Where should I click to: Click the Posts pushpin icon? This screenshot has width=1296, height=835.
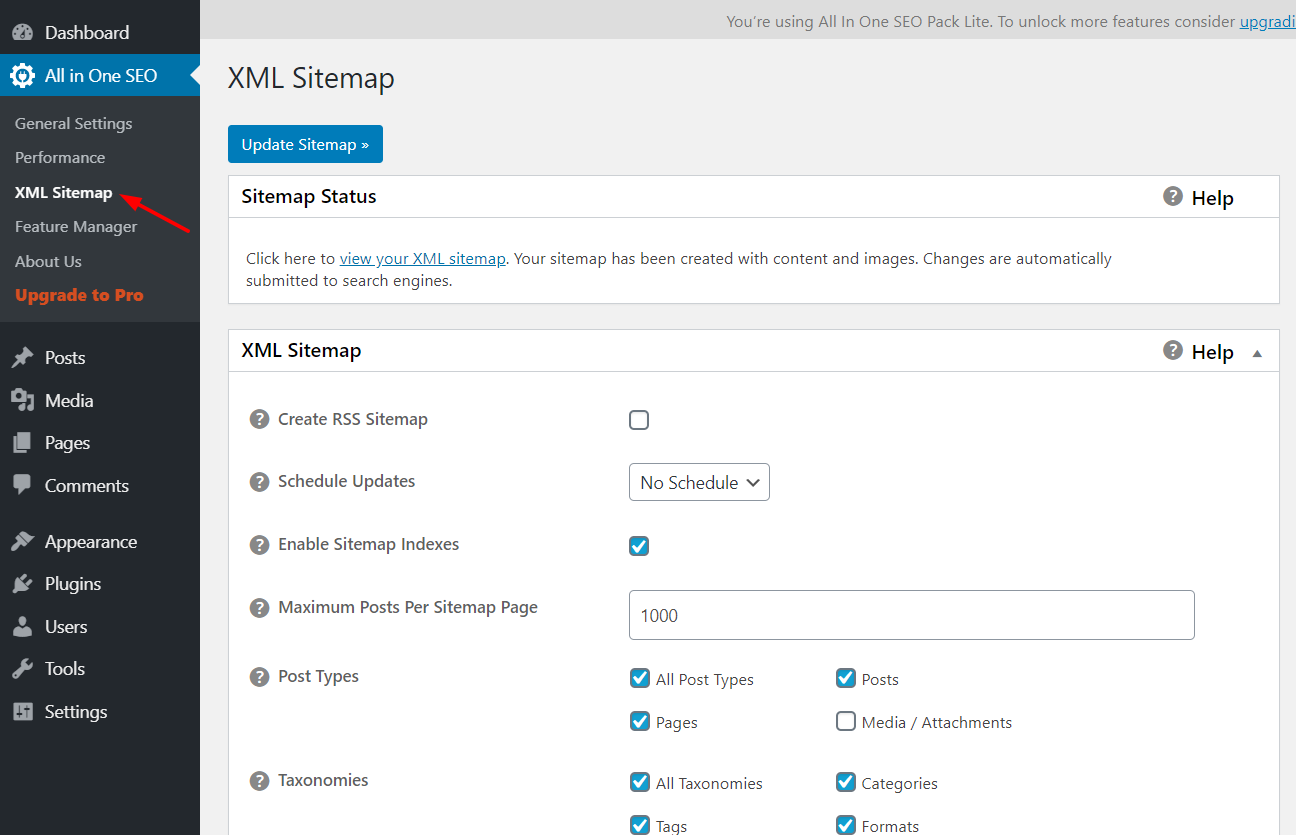click(22, 358)
